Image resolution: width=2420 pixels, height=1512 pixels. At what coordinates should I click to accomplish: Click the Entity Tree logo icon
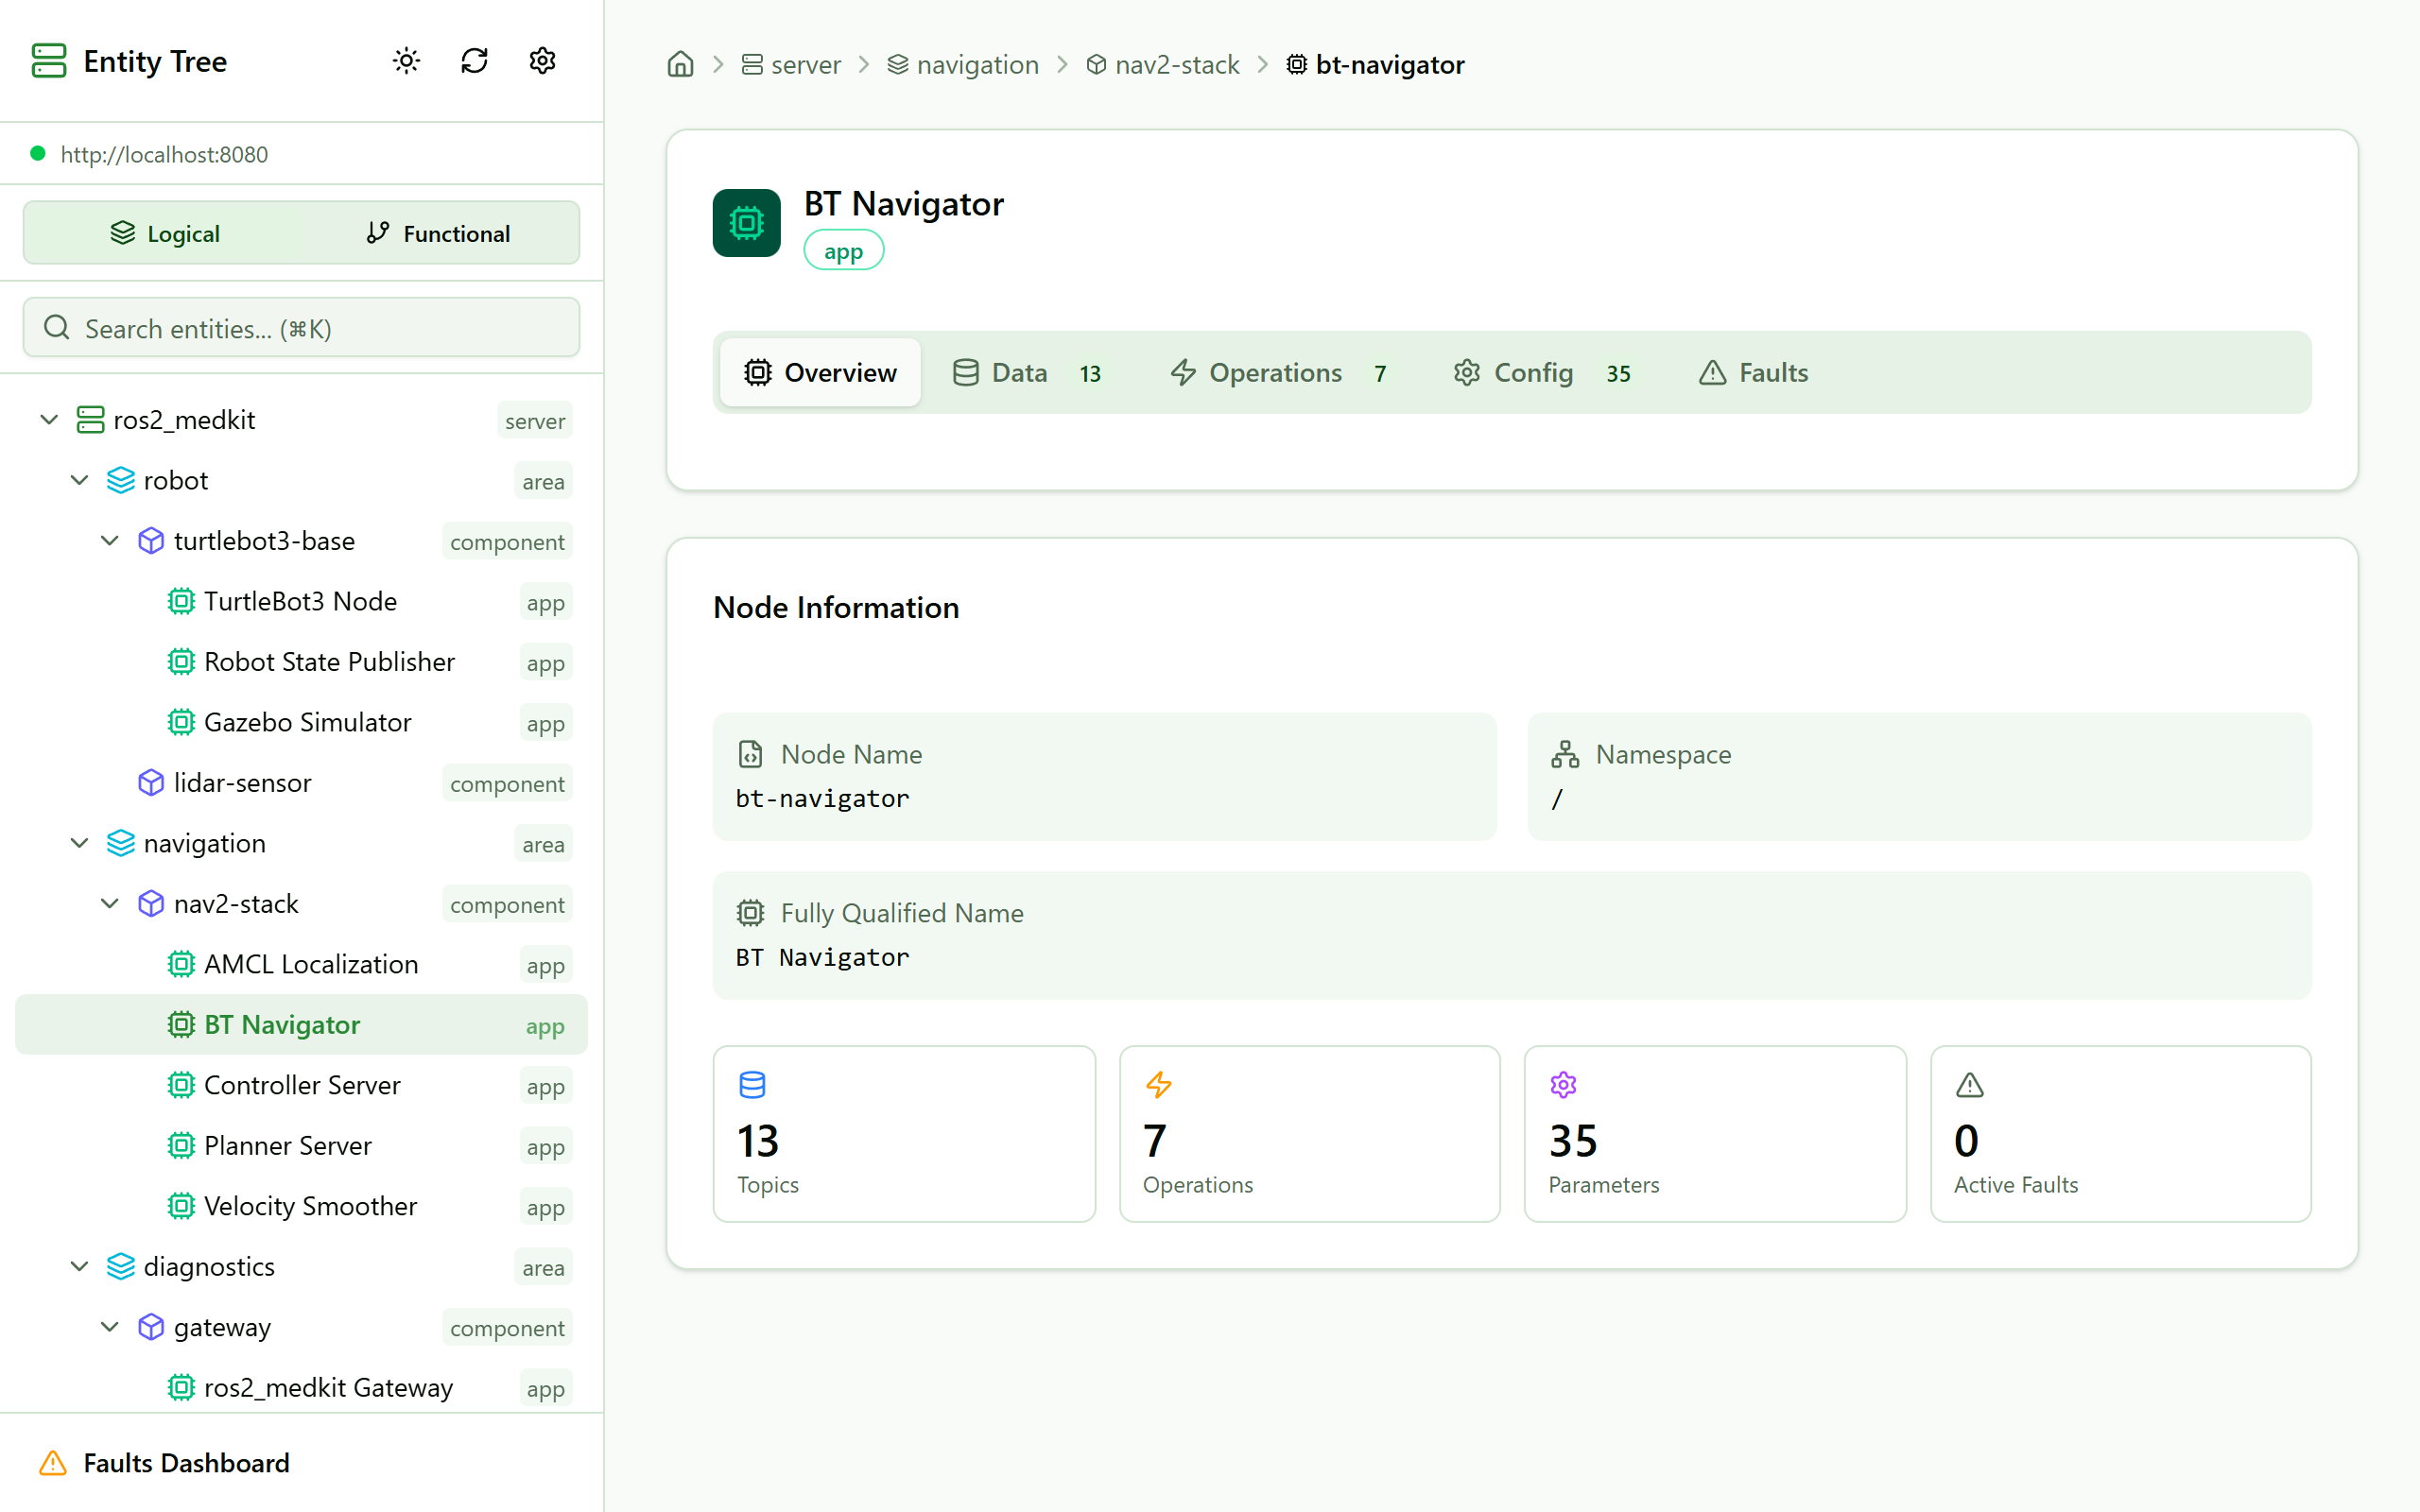48,61
